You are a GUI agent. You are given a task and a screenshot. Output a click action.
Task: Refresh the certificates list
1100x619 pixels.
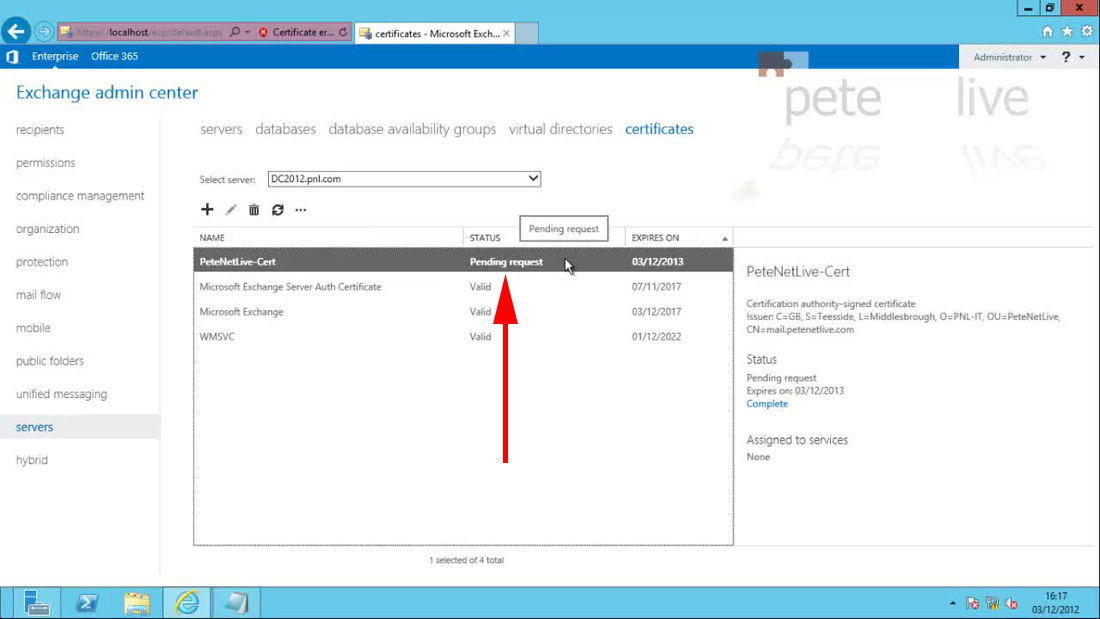(x=278, y=210)
